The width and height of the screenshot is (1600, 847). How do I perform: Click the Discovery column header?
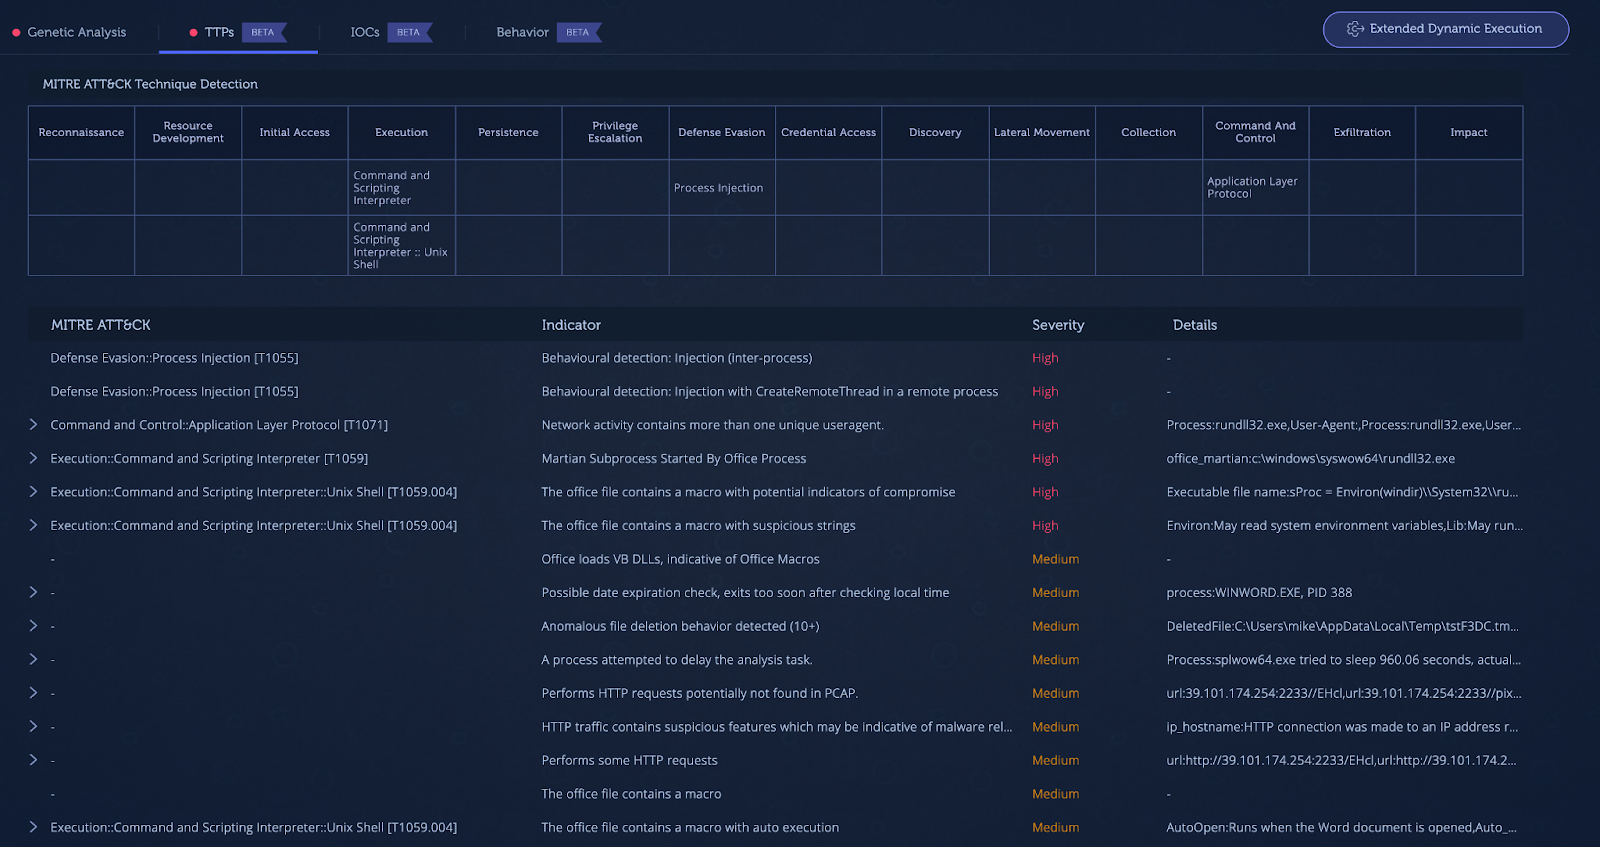tap(935, 132)
